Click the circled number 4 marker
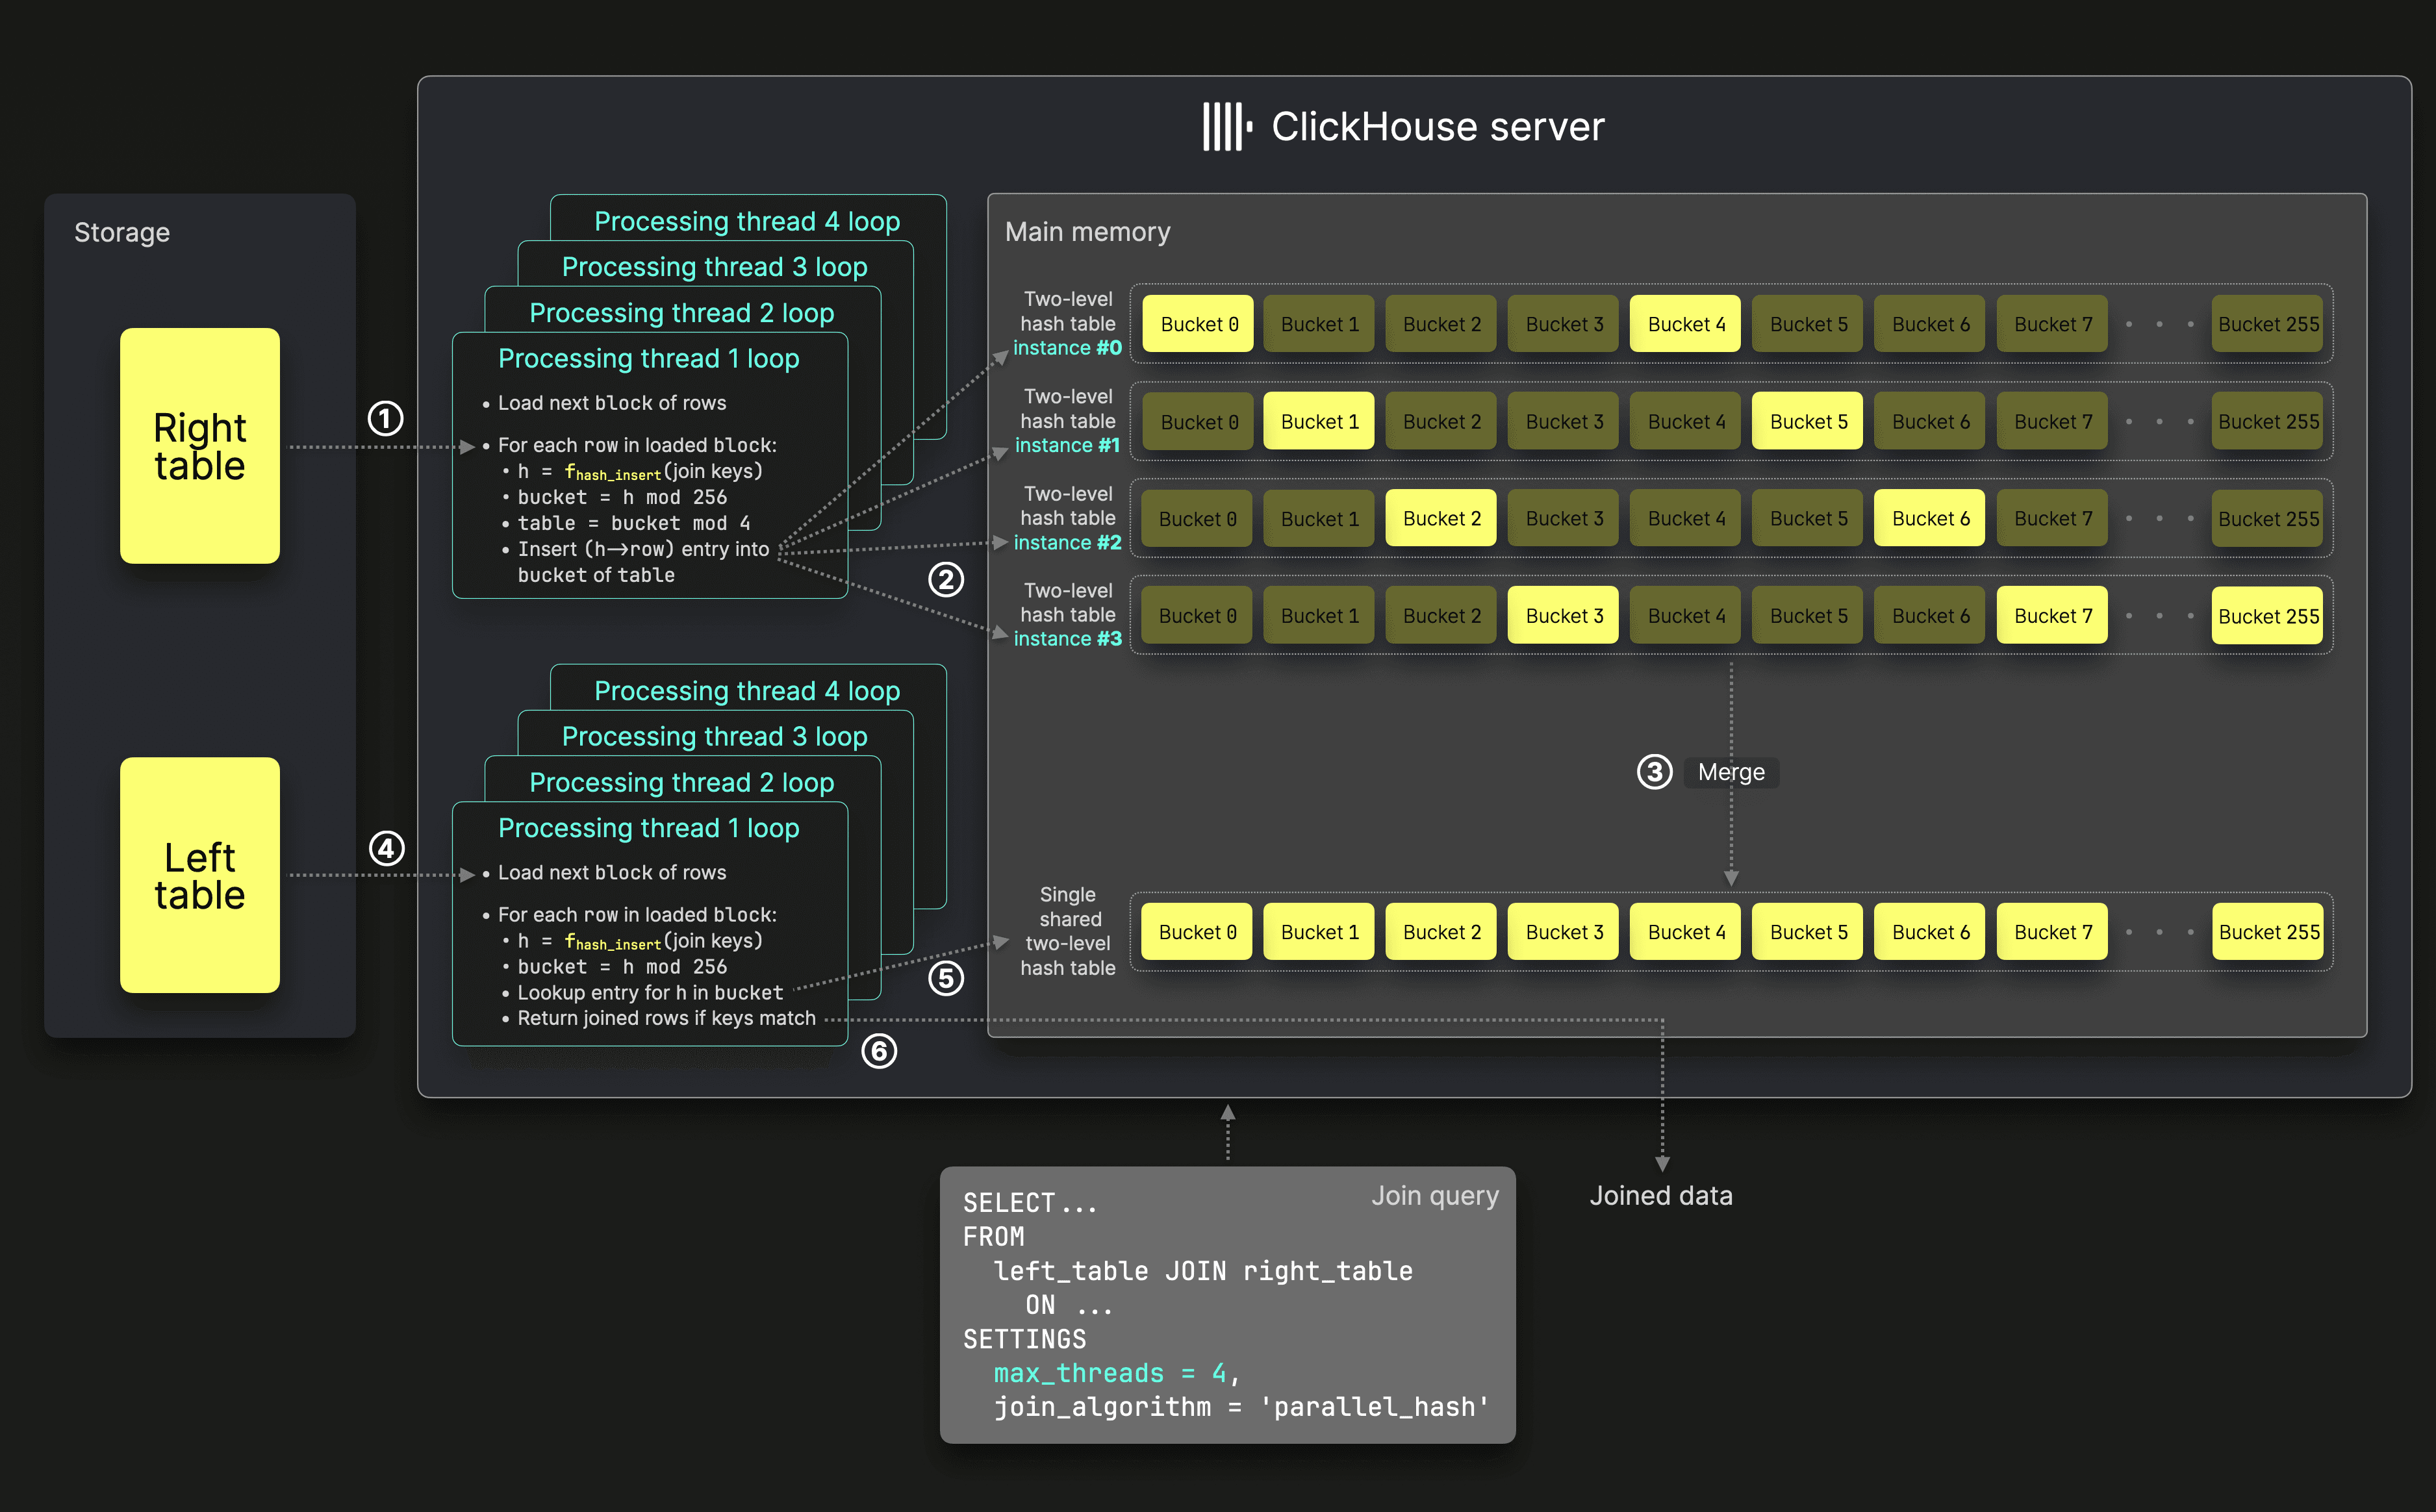This screenshot has height=1512, width=2436. coord(387,849)
